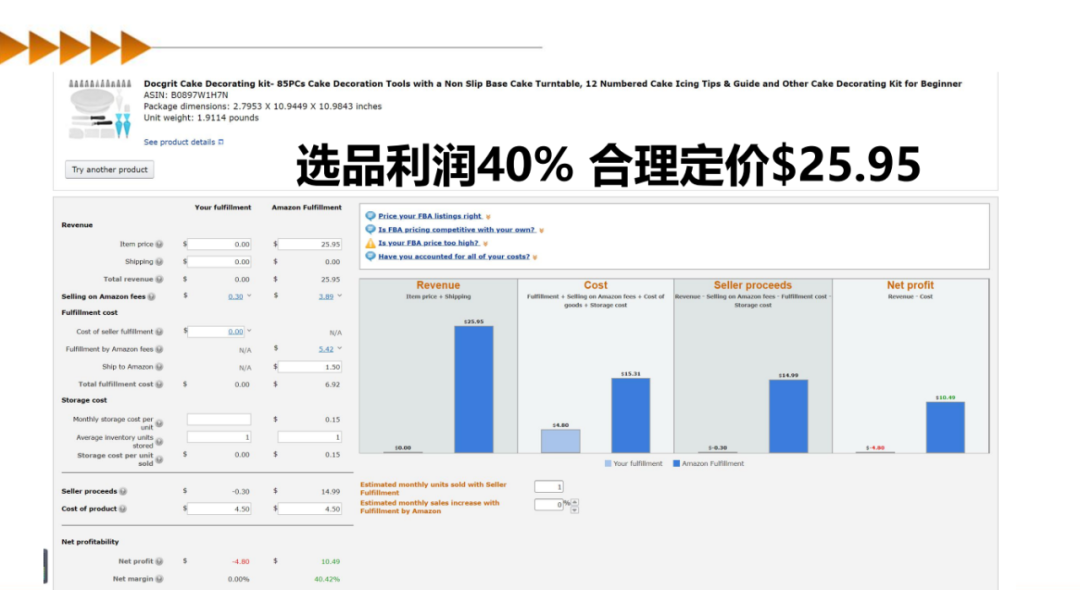
Task: Click Estimated monthly sales increase percent field
Action: coord(549,505)
